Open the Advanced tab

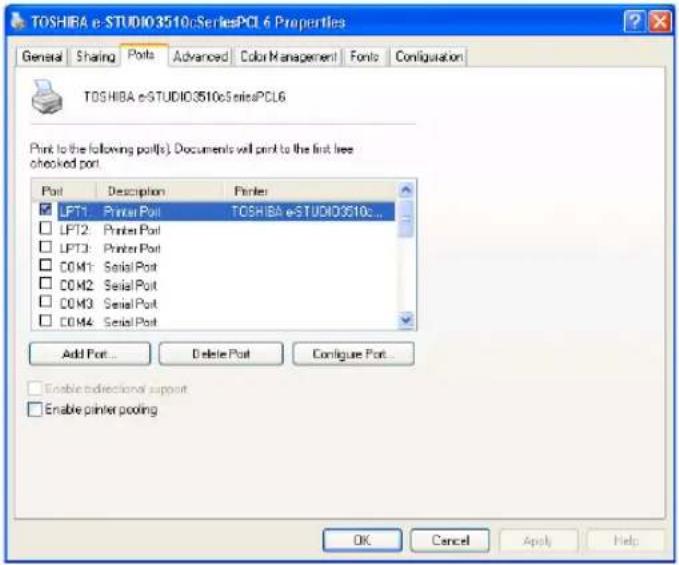(200, 57)
